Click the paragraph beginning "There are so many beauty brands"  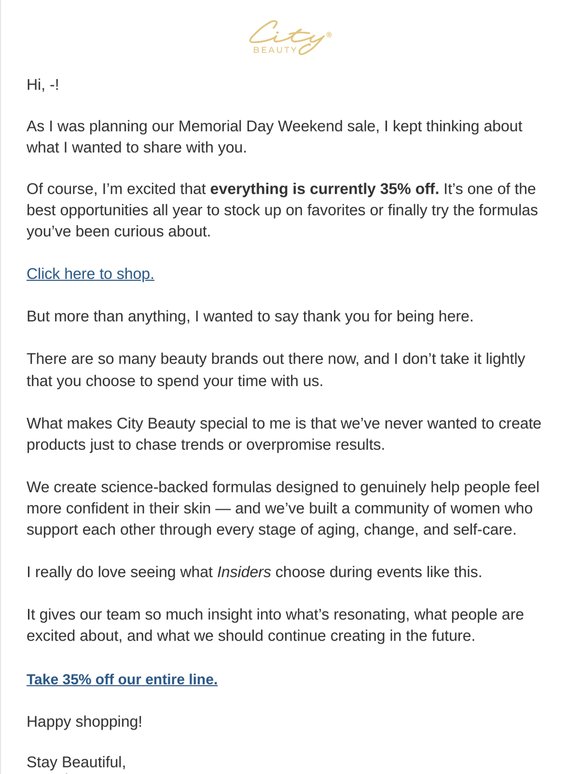pos(276,369)
